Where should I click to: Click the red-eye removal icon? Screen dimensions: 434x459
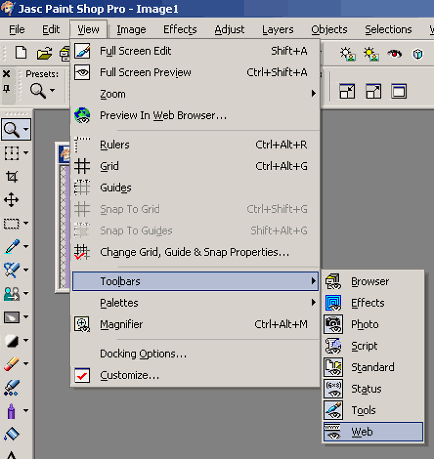pyautogui.click(x=394, y=53)
